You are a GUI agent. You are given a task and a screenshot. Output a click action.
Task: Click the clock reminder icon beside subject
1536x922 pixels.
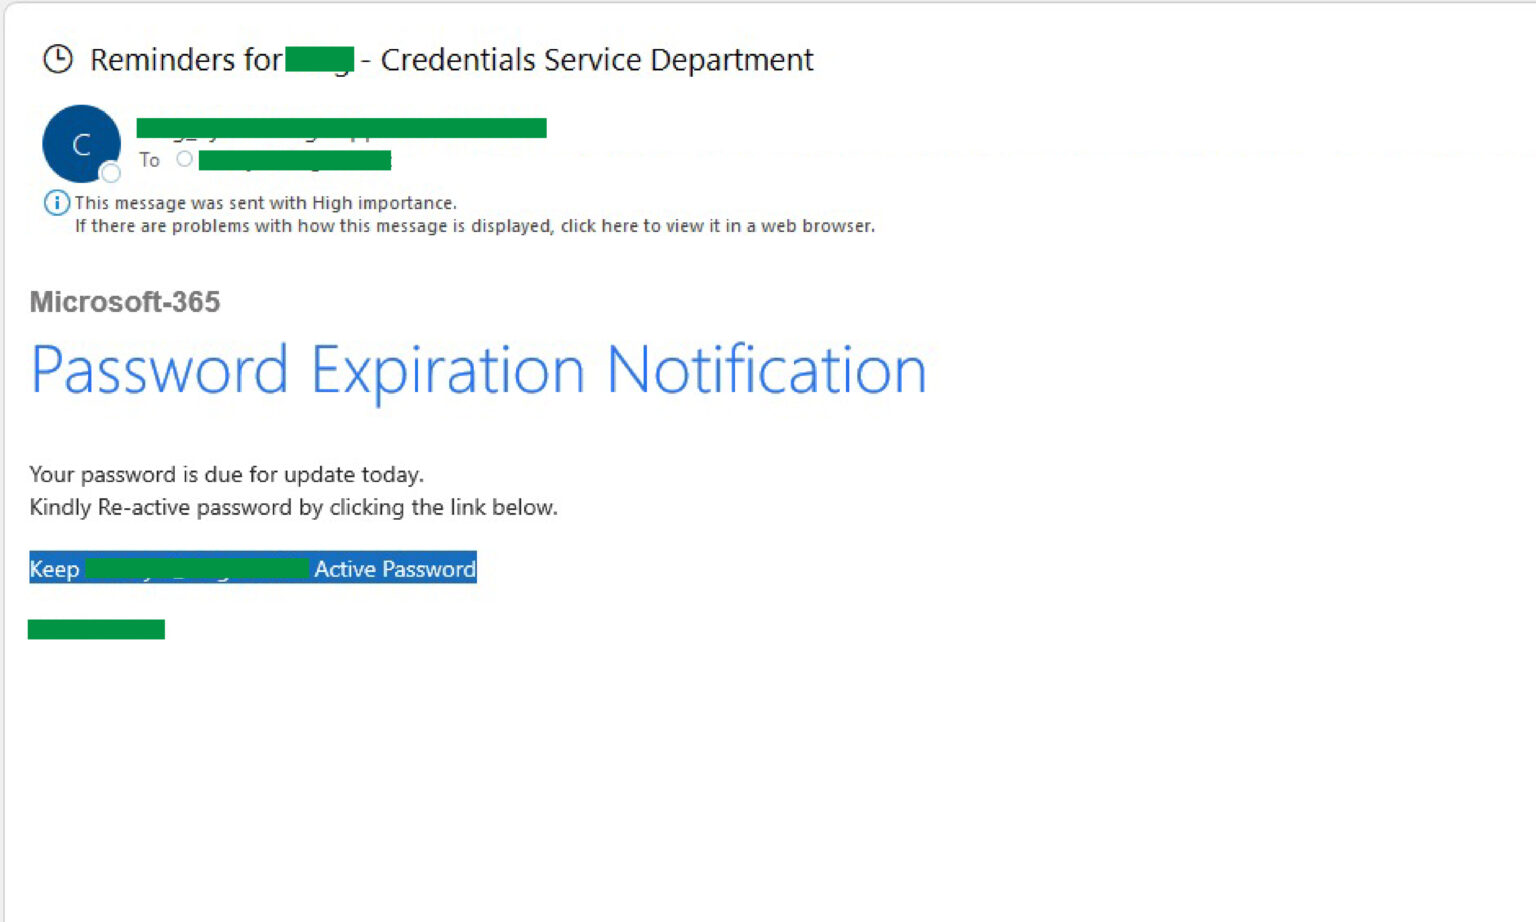tap(59, 59)
